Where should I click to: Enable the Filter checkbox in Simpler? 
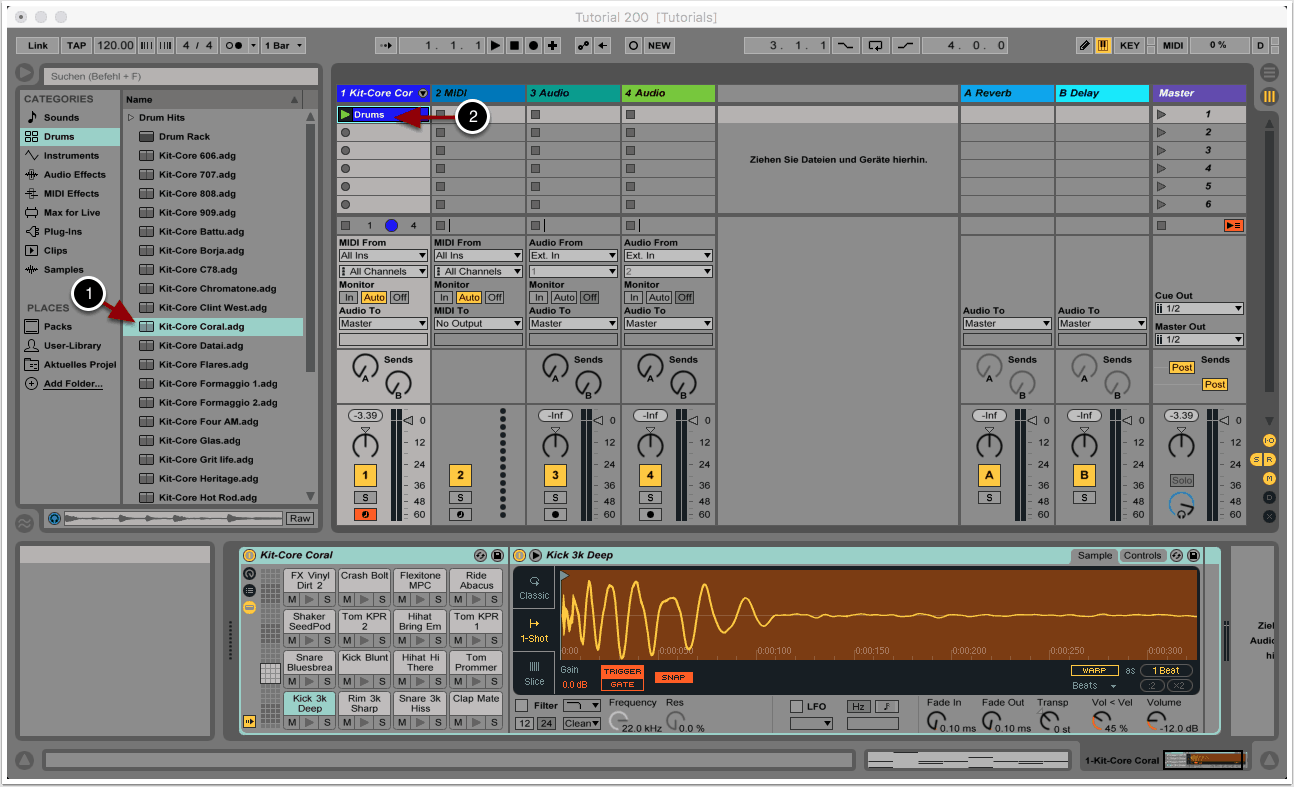(x=521, y=706)
